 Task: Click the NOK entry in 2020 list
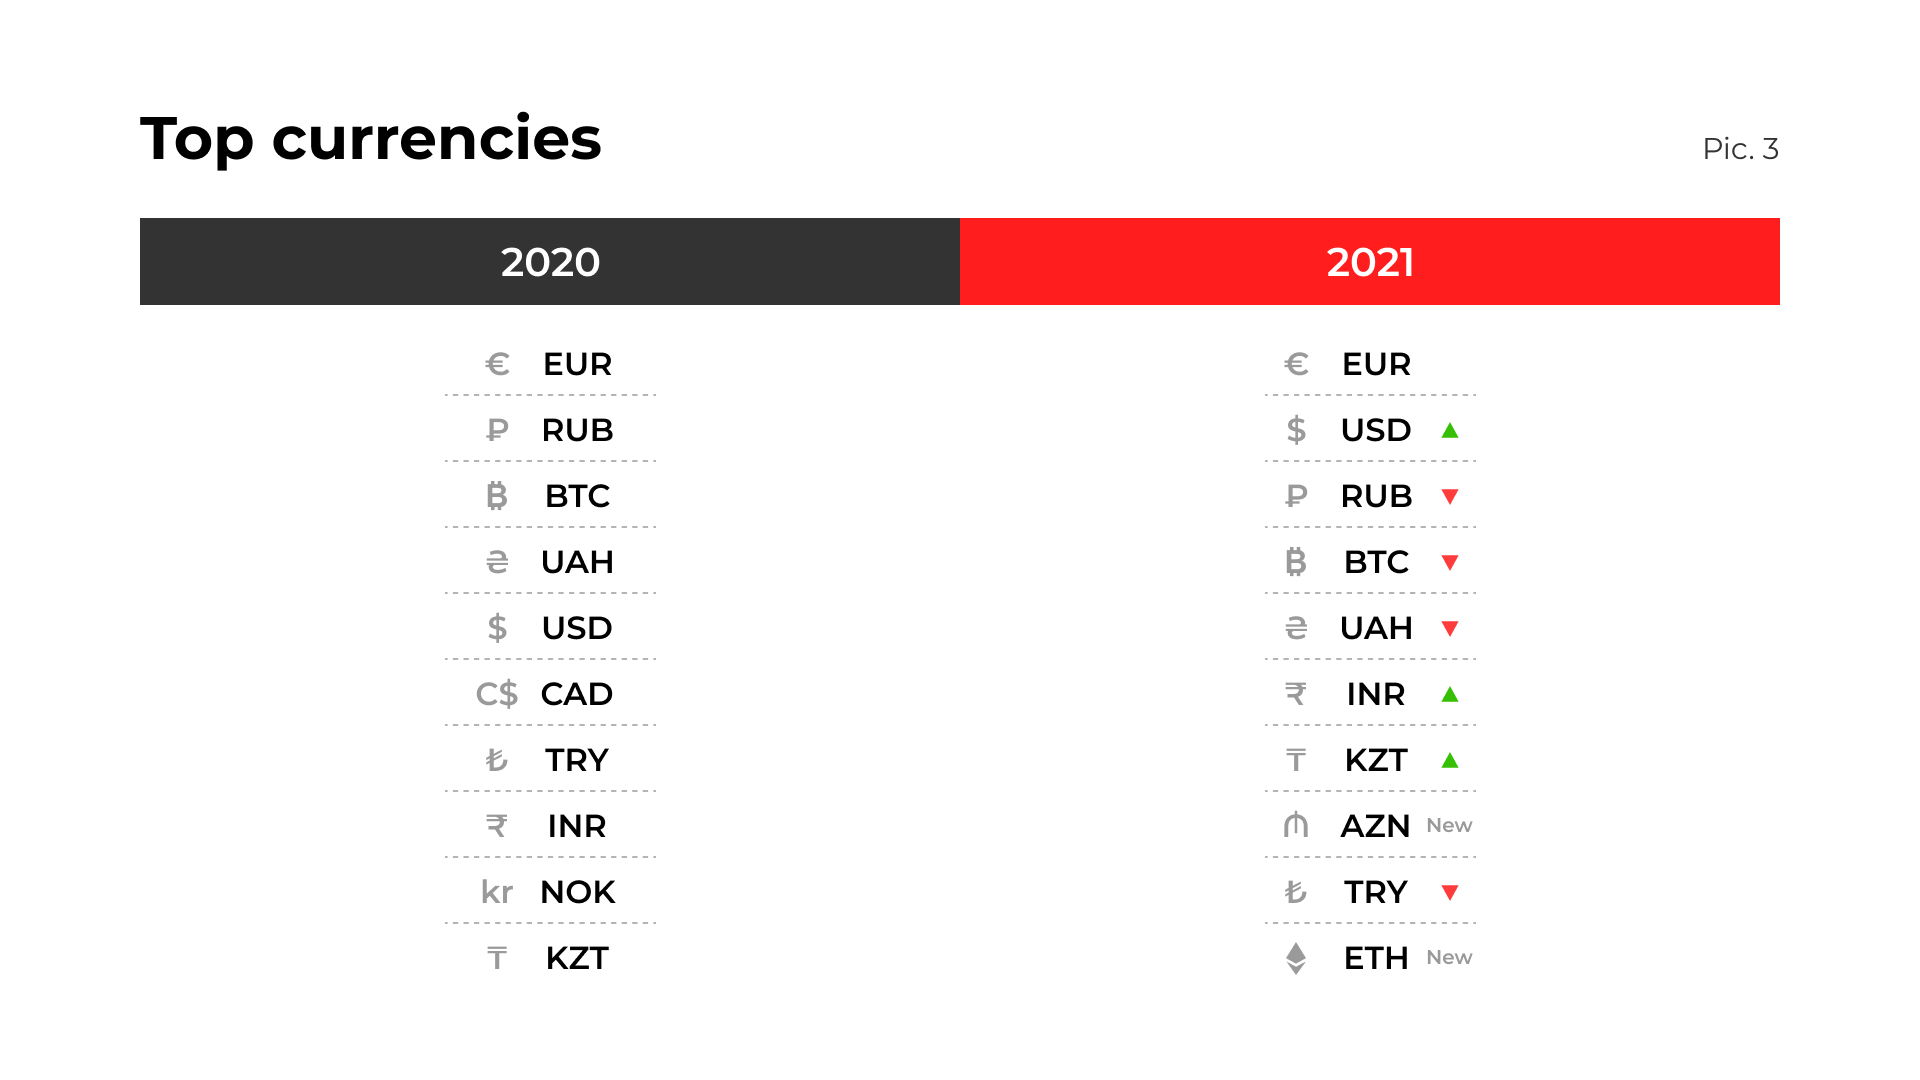pyautogui.click(x=577, y=892)
